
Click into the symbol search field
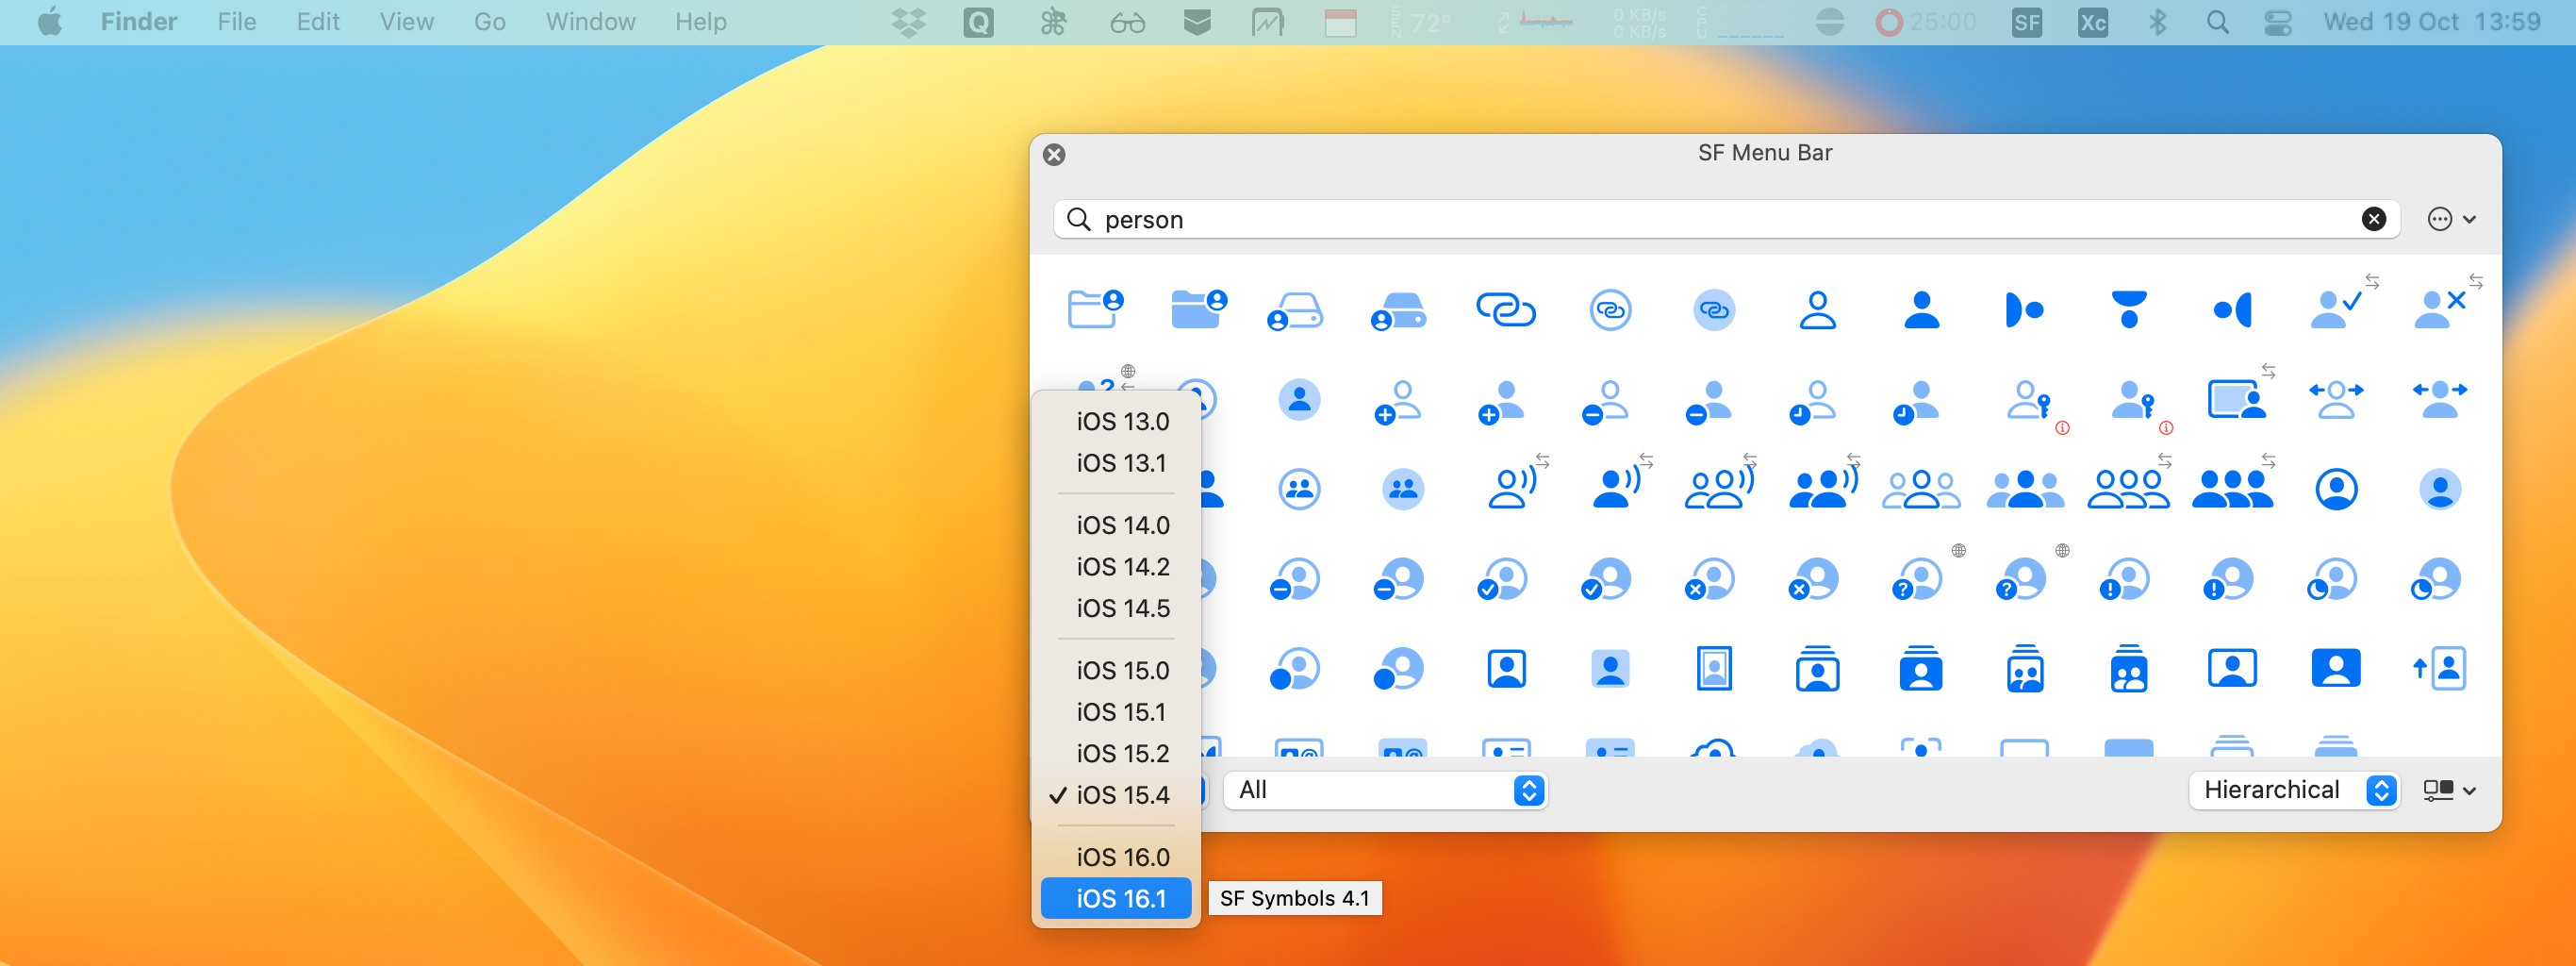point(1700,219)
